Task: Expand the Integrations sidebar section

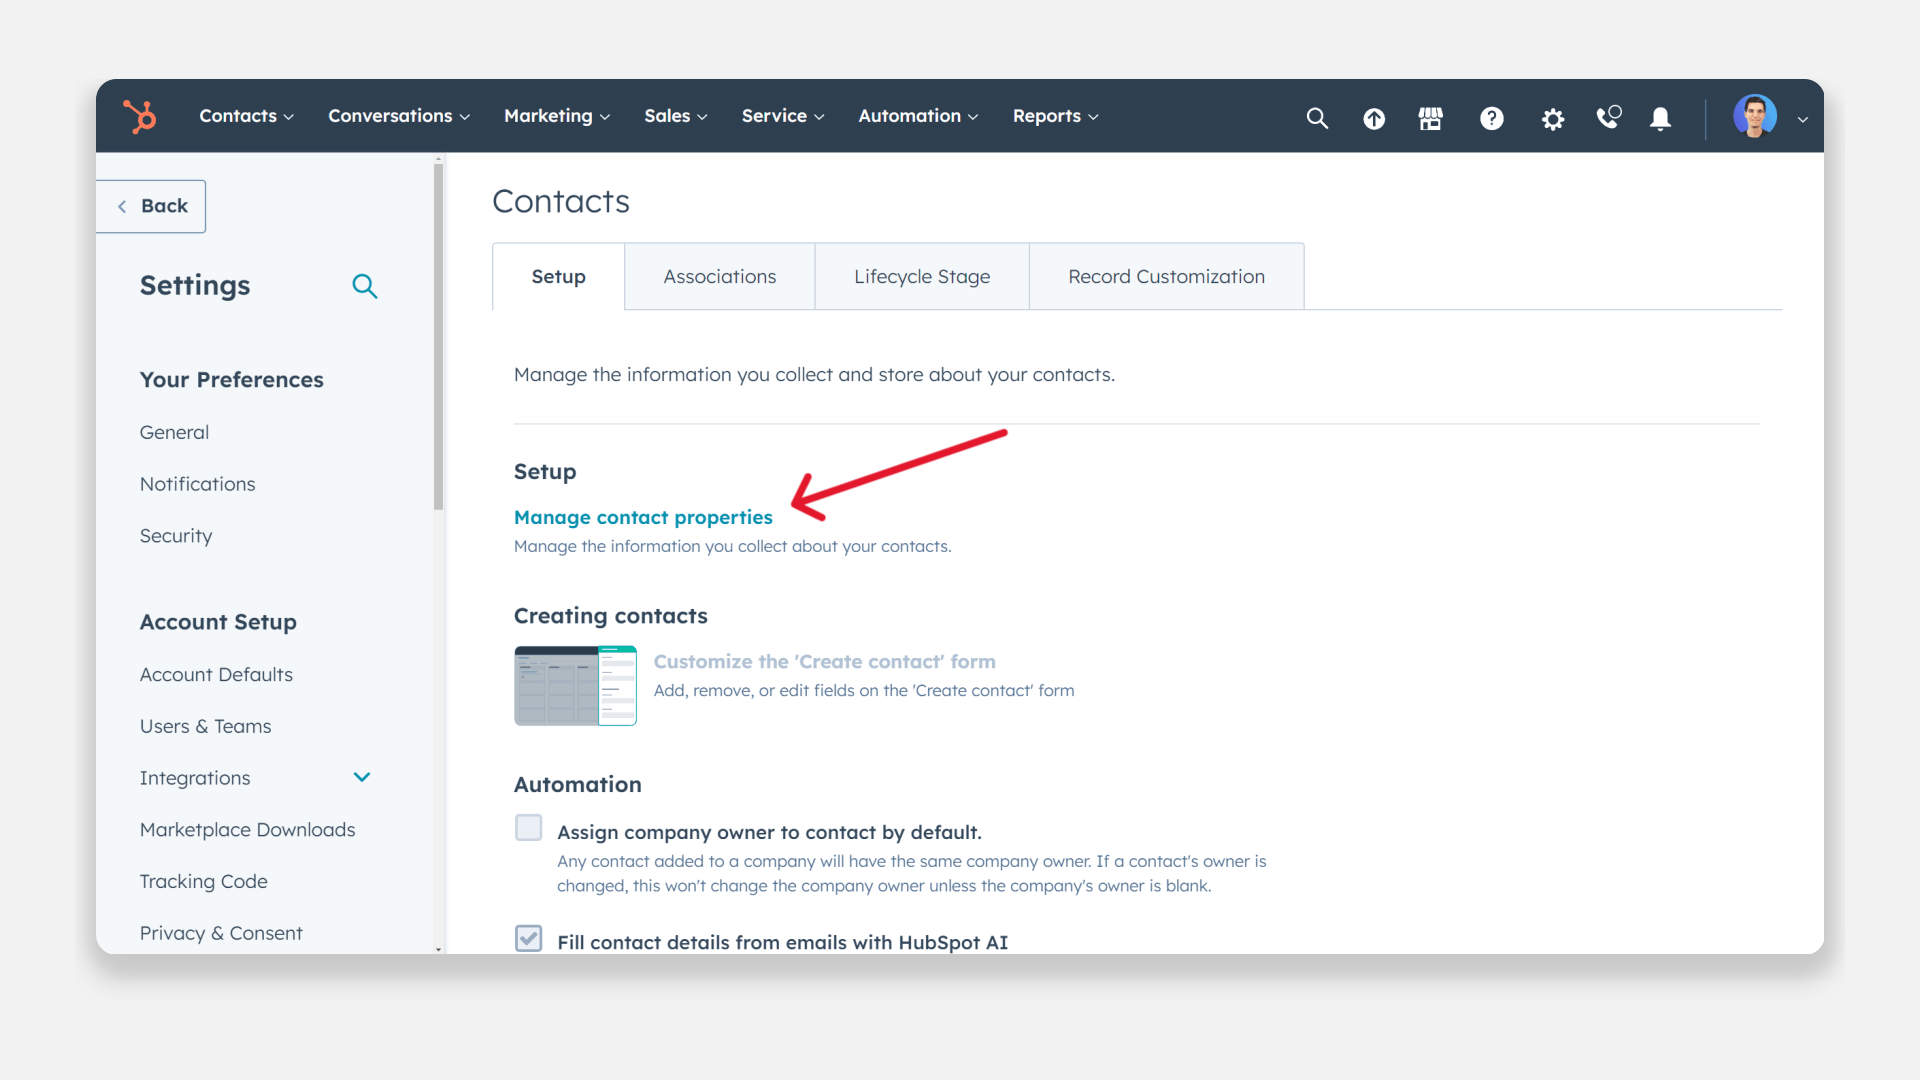Action: tap(362, 777)
